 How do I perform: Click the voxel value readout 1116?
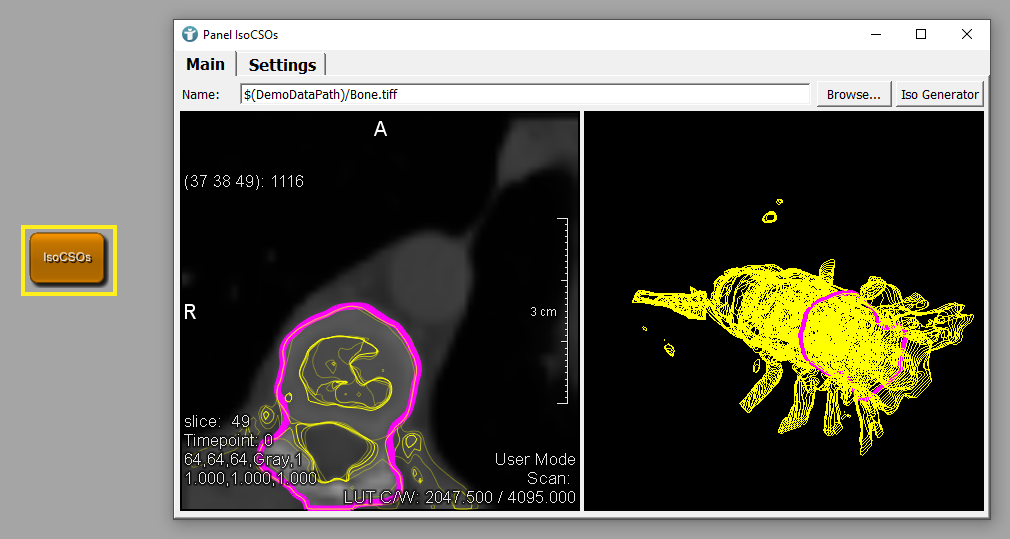[x=287, y=182]
